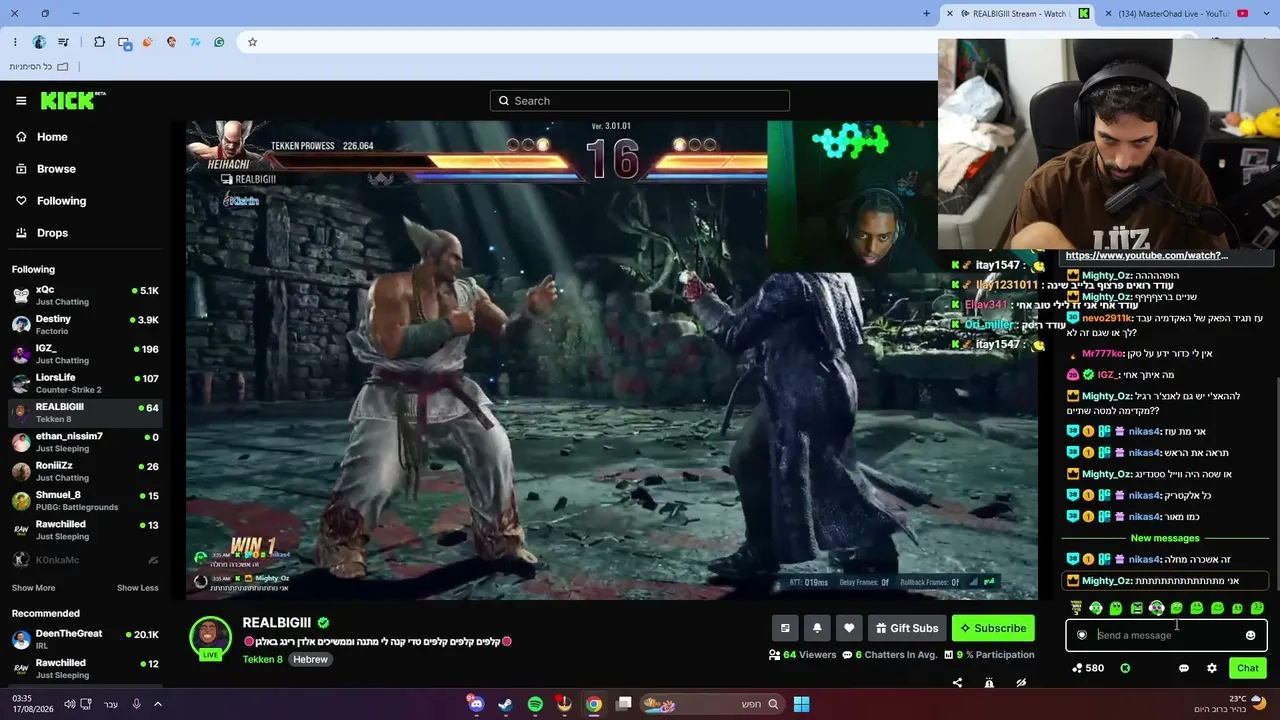Select REALBIGIII in the Following list
The image size is (1280, 720).
coord(85,412)
